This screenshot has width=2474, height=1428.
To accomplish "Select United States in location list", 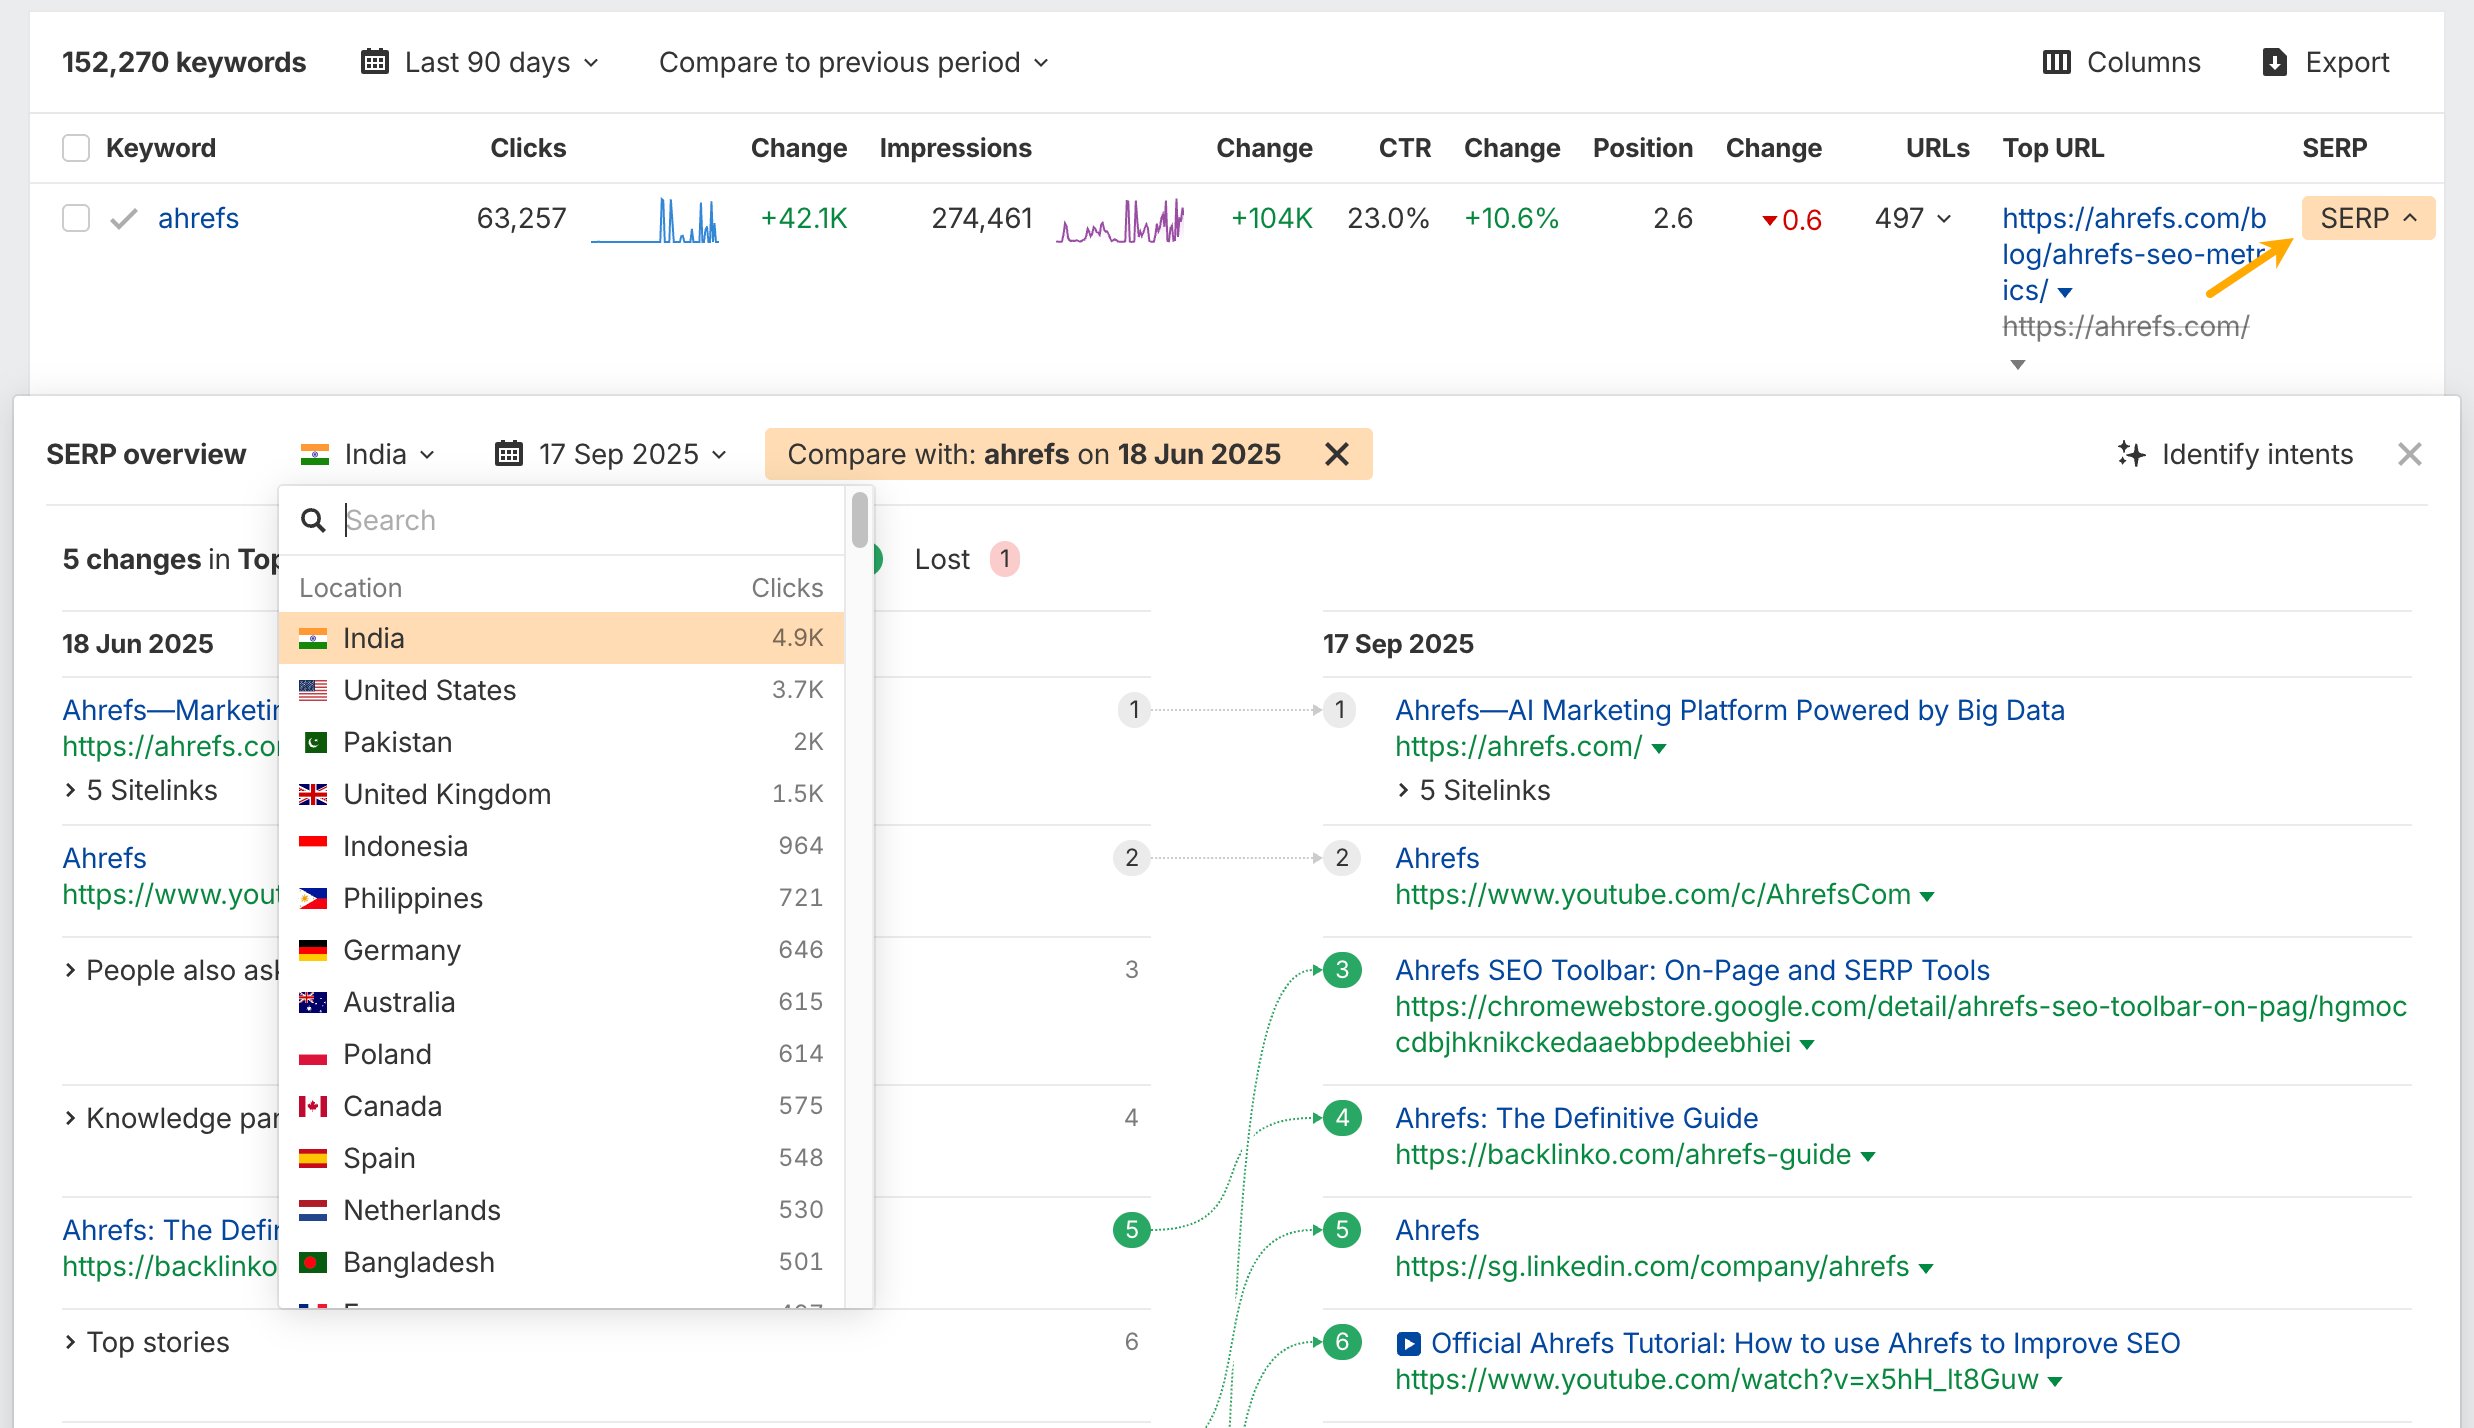I will tap(429, 690).
